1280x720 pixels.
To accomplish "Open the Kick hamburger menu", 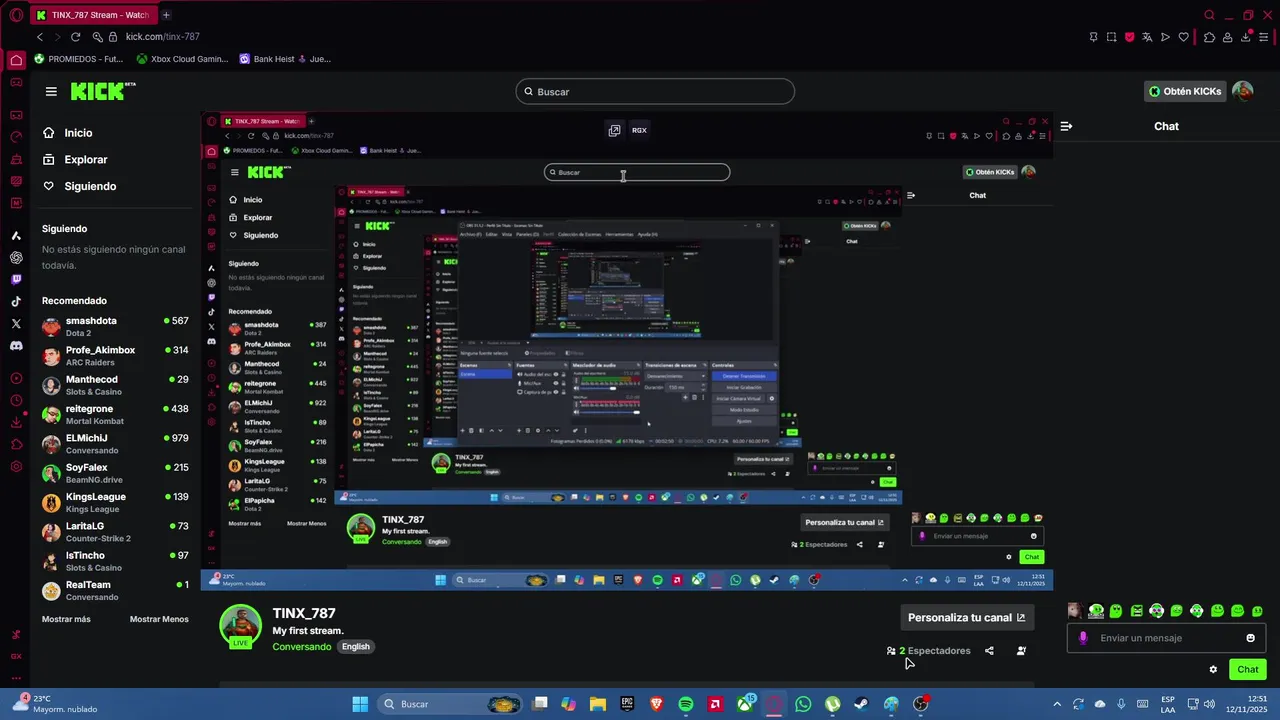I will (x=51, y=91).
